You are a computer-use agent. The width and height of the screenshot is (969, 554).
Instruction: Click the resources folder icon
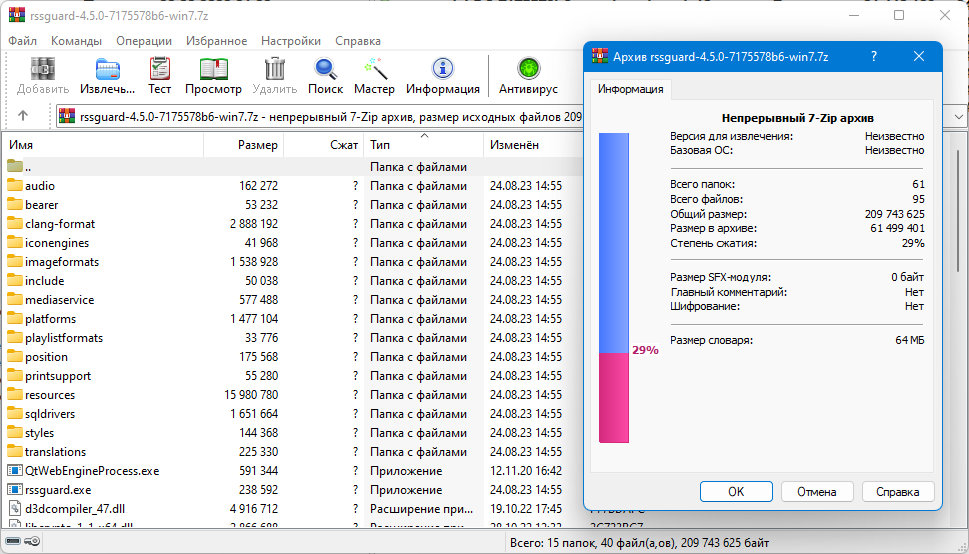15,394
